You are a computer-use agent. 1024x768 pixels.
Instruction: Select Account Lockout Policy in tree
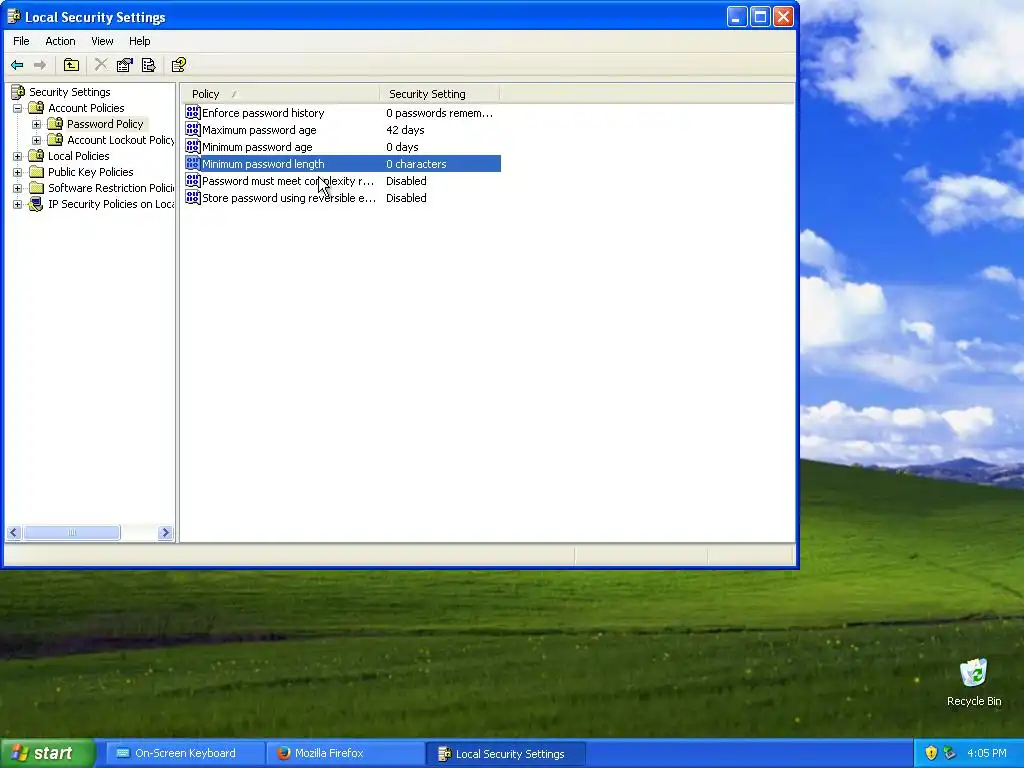click(x=120, y=140)
